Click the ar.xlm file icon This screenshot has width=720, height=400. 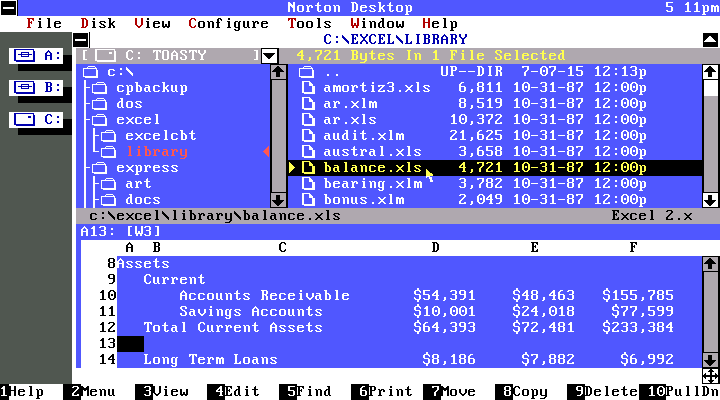308,104
